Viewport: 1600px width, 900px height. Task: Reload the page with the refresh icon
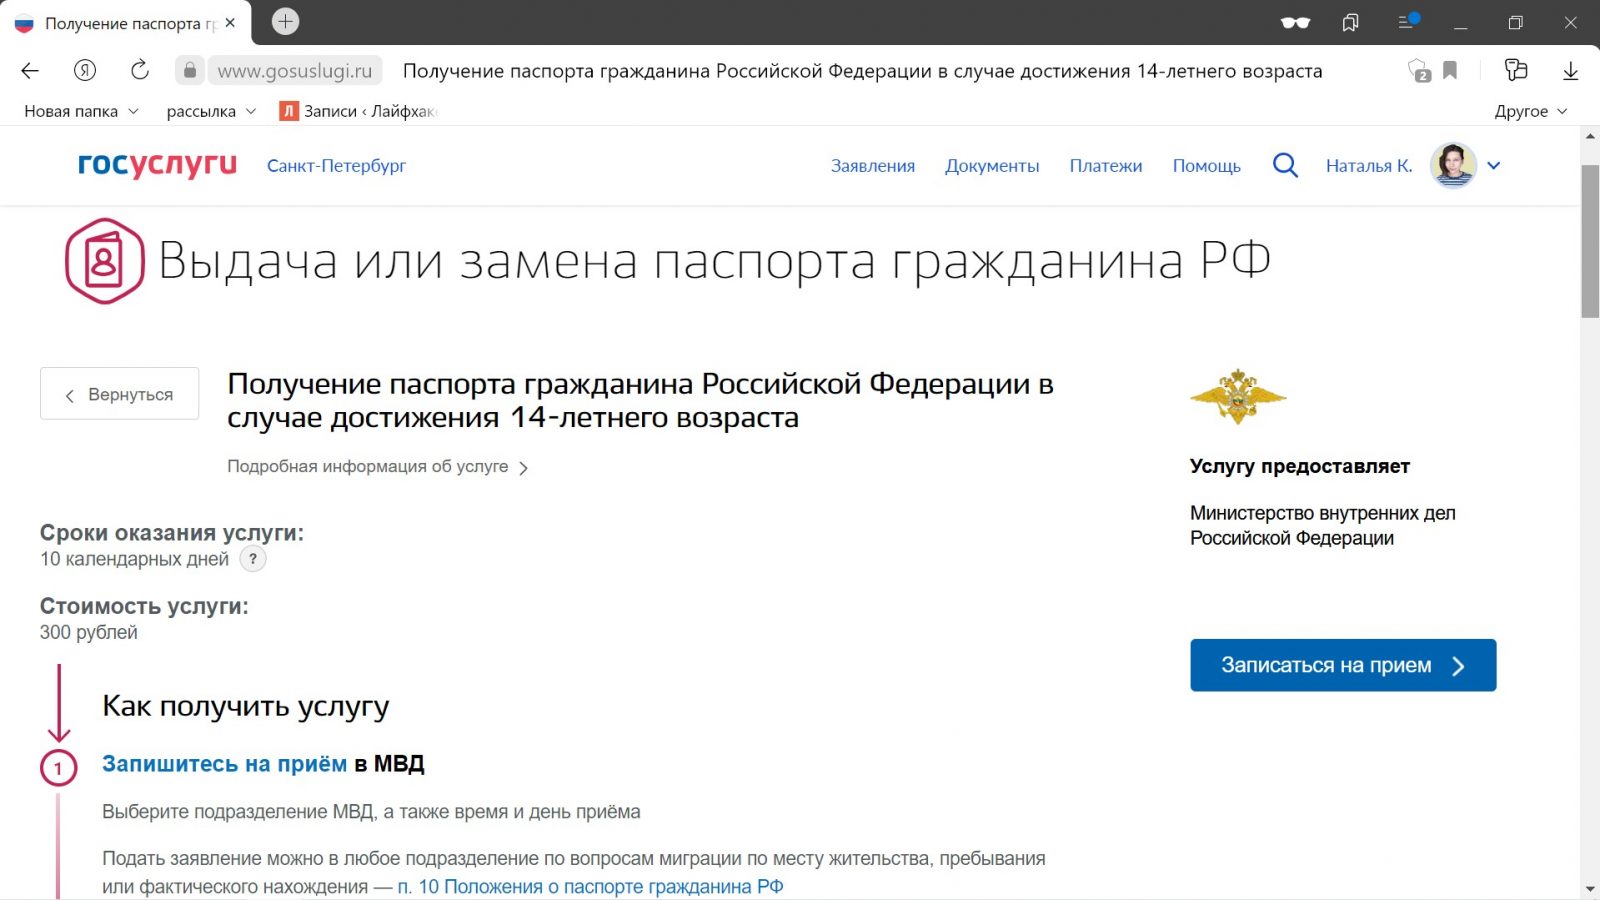click(x=140, y=70)
